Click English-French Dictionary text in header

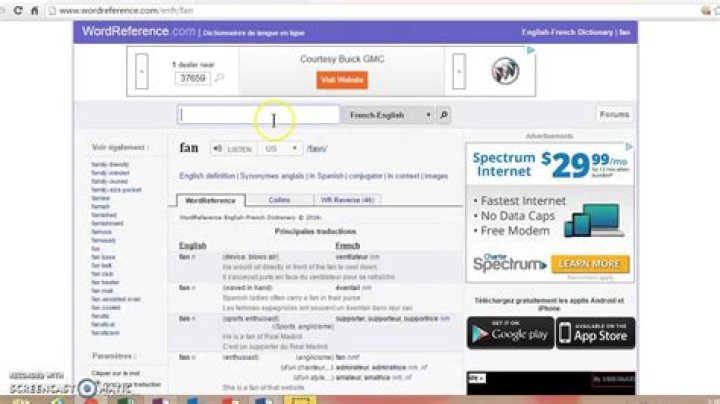point(567,32)
